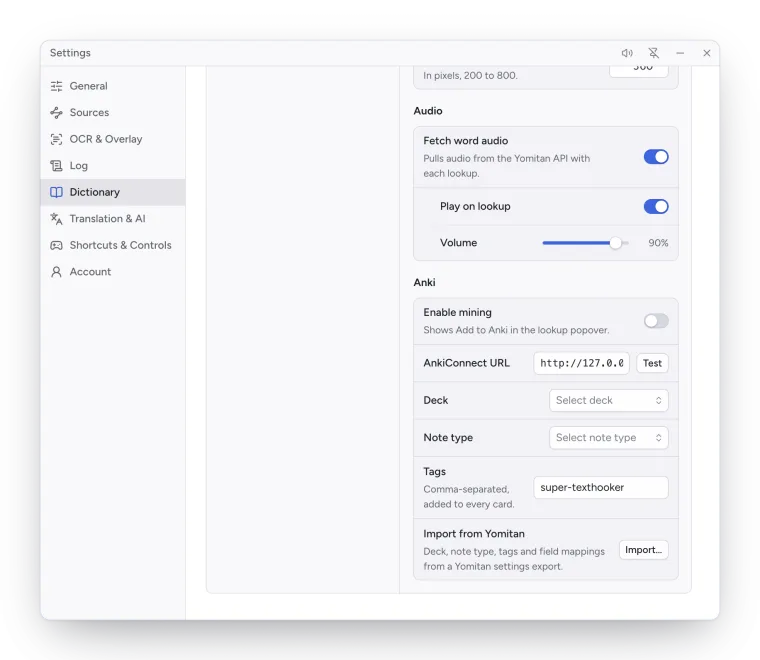Click the AnkiConnect URL field
760x660 pixels.
point(581,363)
